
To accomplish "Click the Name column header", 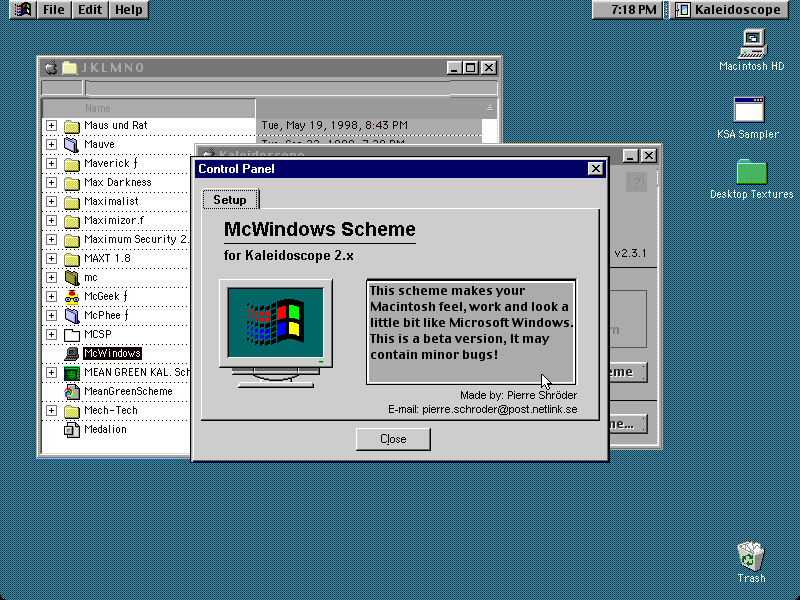I will point(148,108).
